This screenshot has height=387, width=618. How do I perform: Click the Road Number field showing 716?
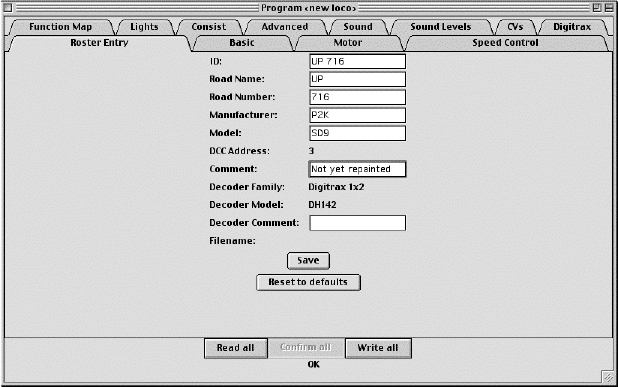pos(357,97)
